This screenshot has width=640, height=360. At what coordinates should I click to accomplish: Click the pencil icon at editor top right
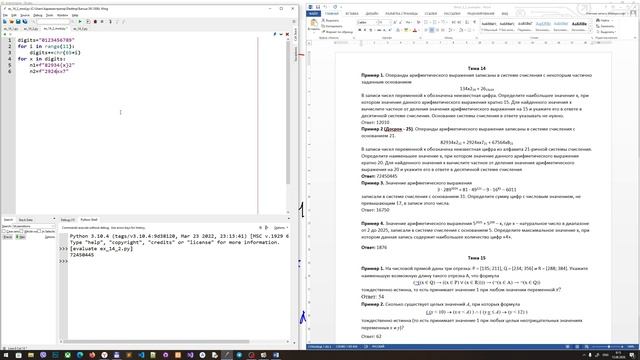pyautogui.click(x=275, y=35)
